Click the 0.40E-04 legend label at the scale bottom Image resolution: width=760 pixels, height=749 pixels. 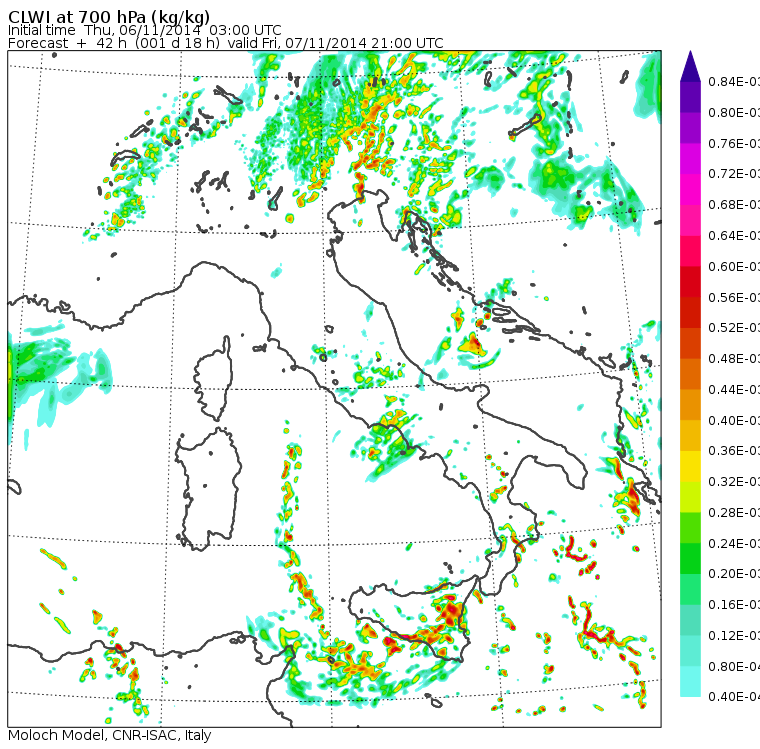tap(734, 697)
